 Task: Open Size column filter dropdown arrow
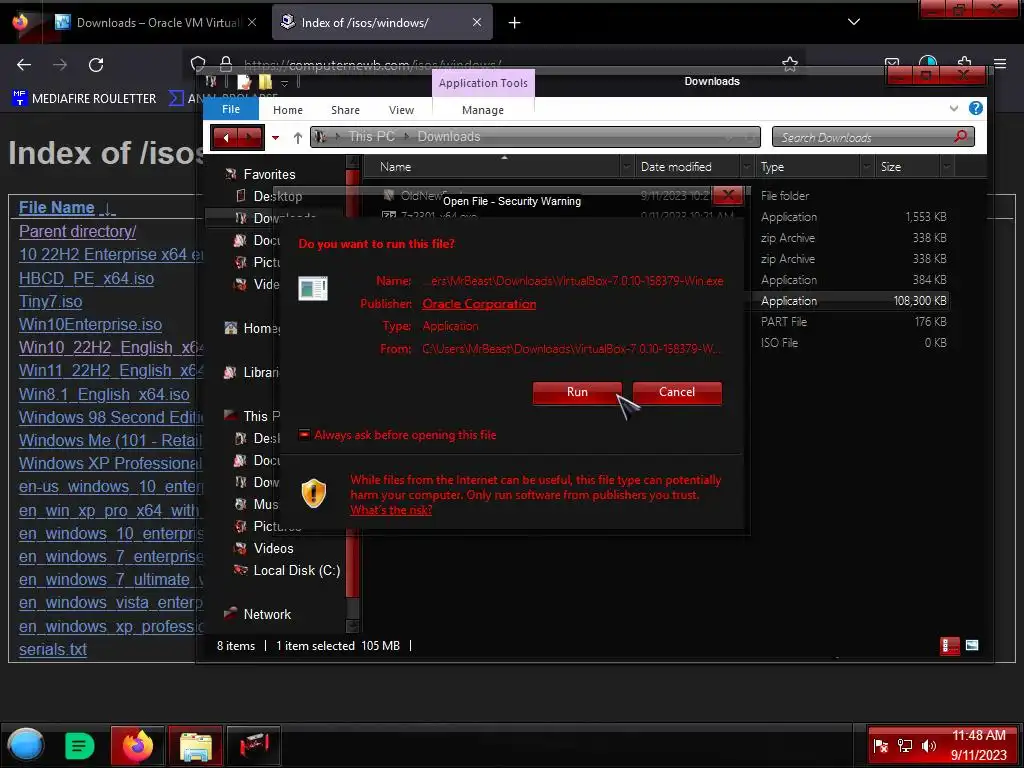click(946, 167)
